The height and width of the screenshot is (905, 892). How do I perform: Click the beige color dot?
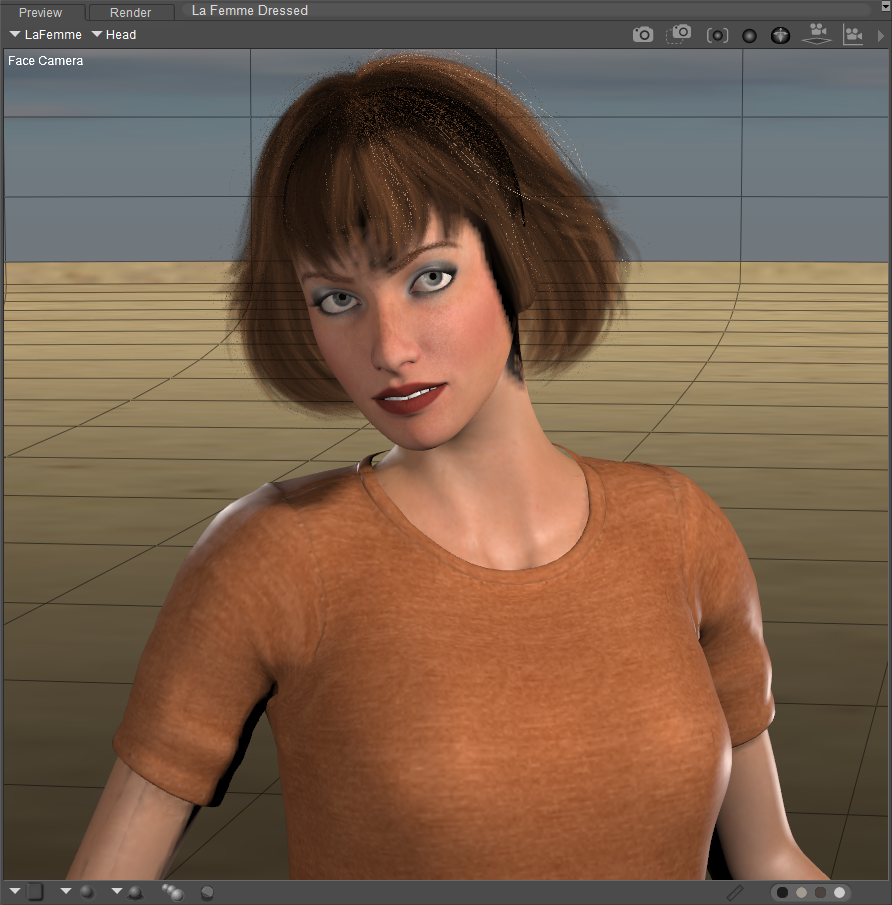point(801,892)
